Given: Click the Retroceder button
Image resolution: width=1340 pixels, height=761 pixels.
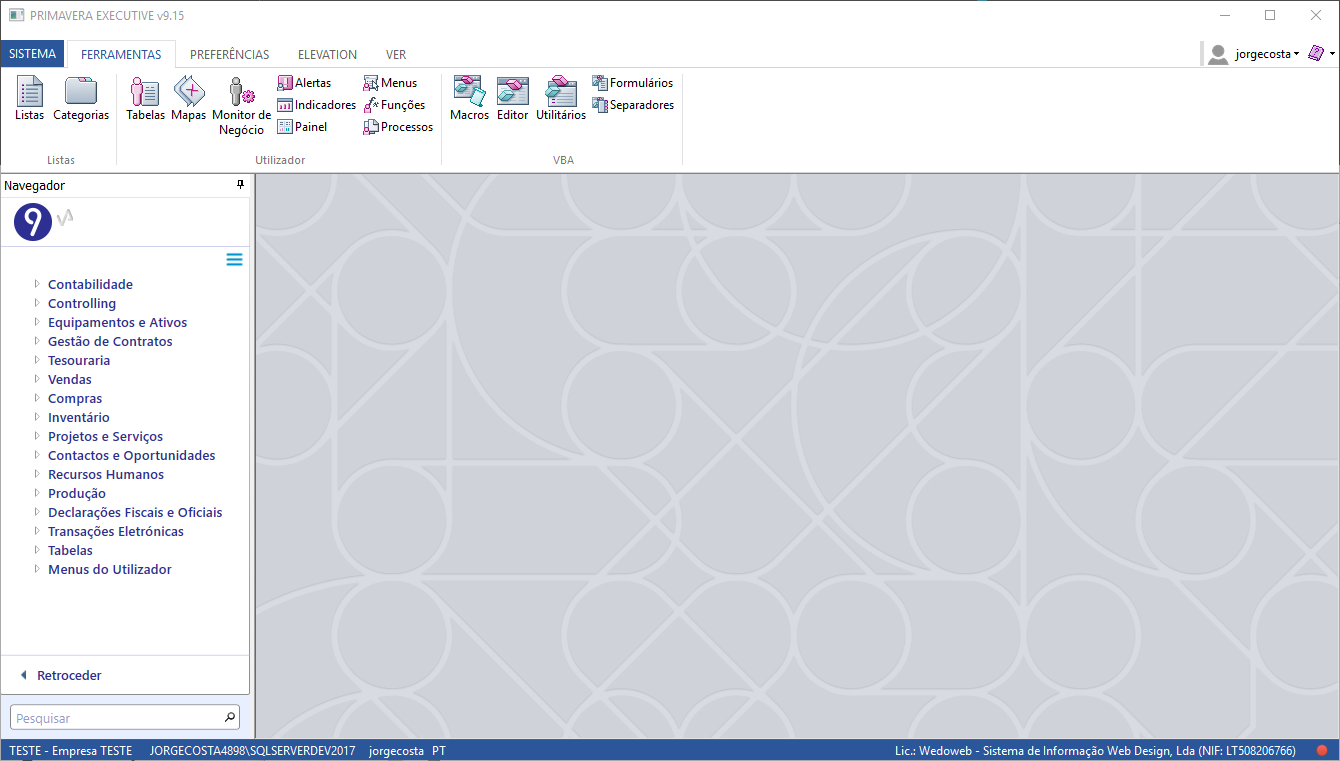Looking at the screenshot, I should pos(68,676).
